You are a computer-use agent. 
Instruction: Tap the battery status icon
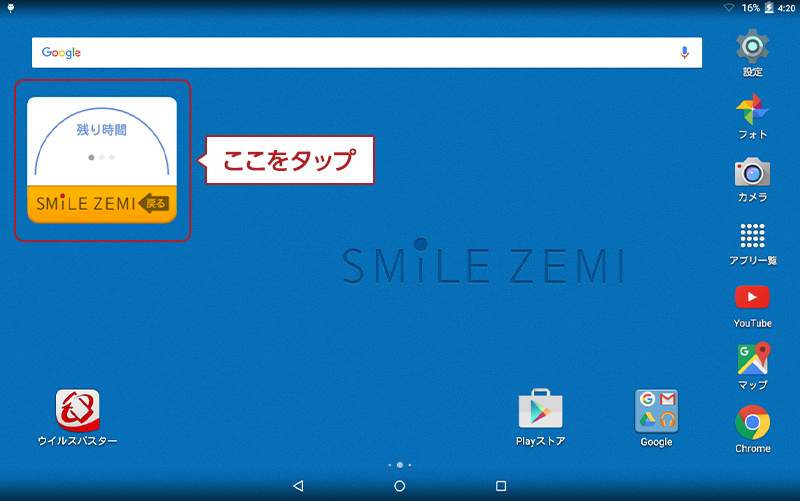769,8
